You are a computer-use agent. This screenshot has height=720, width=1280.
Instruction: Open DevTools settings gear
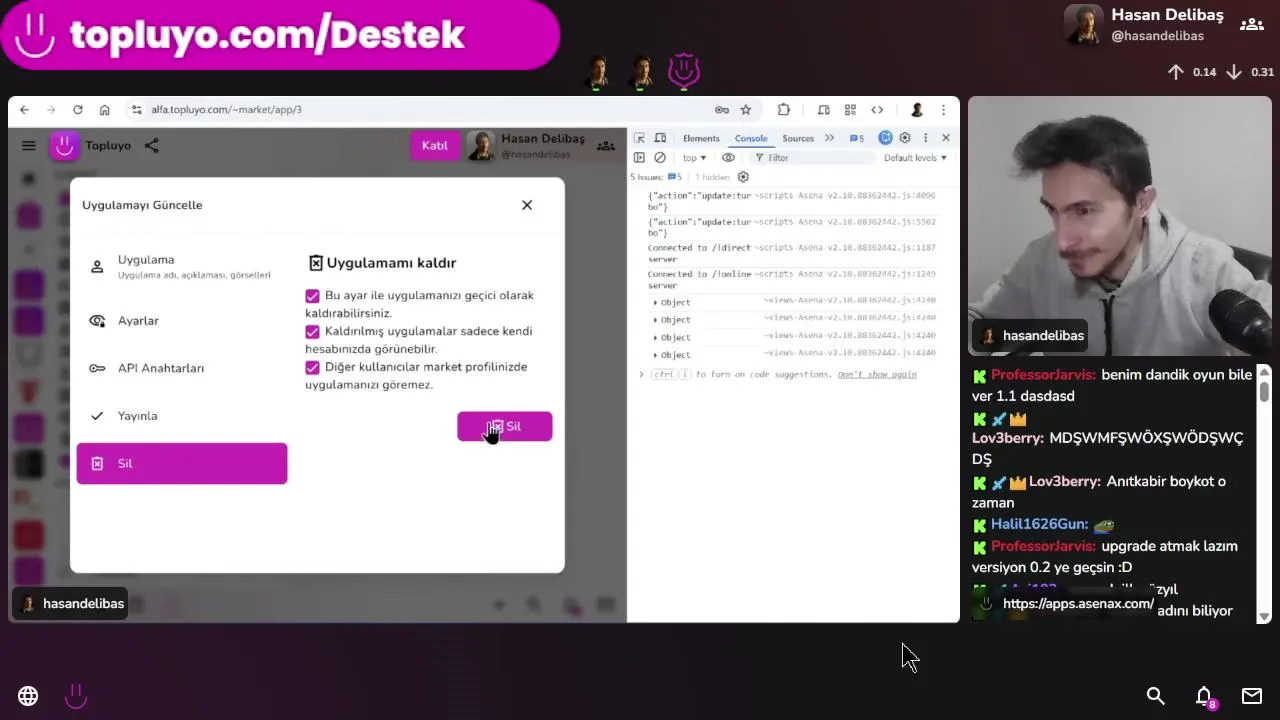coord(905,138)
